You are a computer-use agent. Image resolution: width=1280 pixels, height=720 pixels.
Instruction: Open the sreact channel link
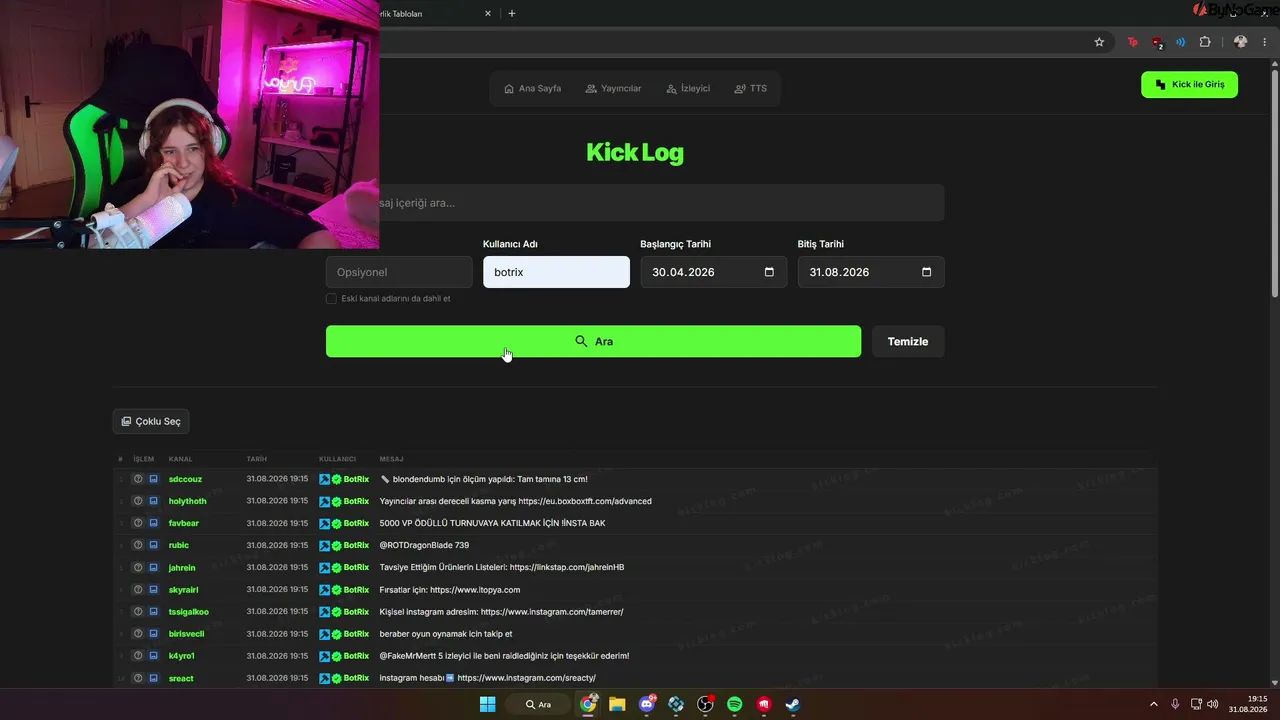(x=181, y=678)
